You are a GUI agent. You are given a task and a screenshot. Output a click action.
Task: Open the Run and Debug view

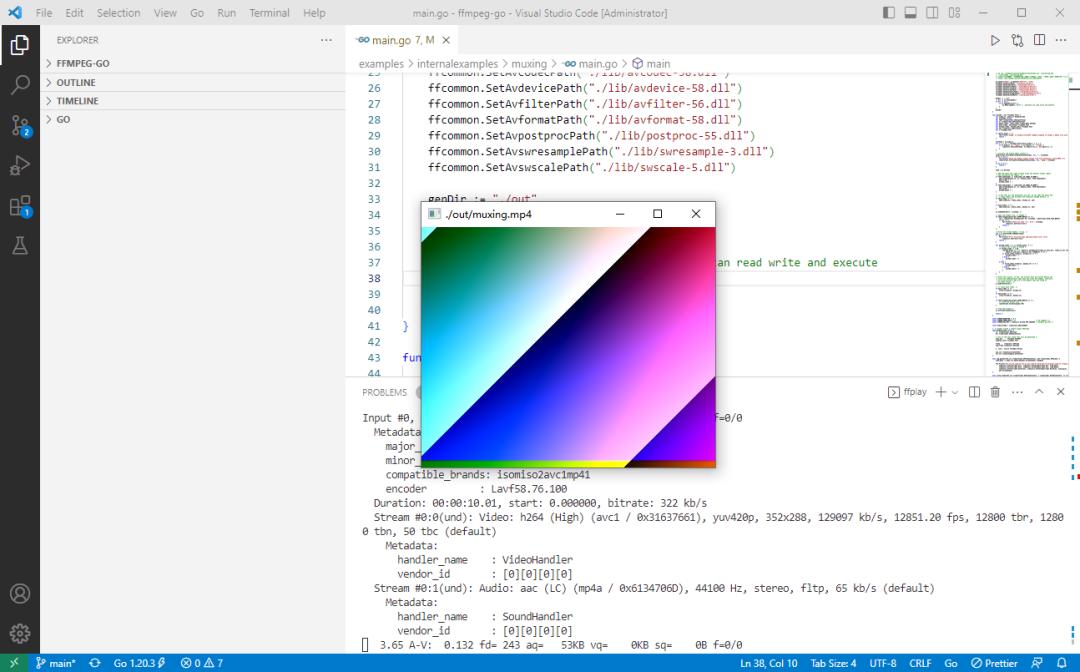pos(20,165)
